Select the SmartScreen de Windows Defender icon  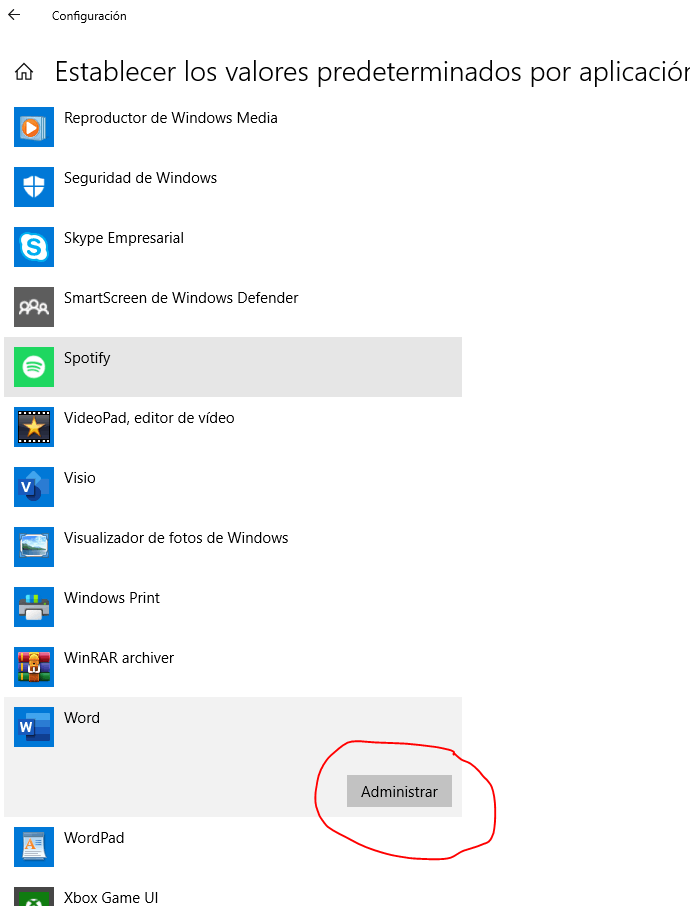point(34,307)
